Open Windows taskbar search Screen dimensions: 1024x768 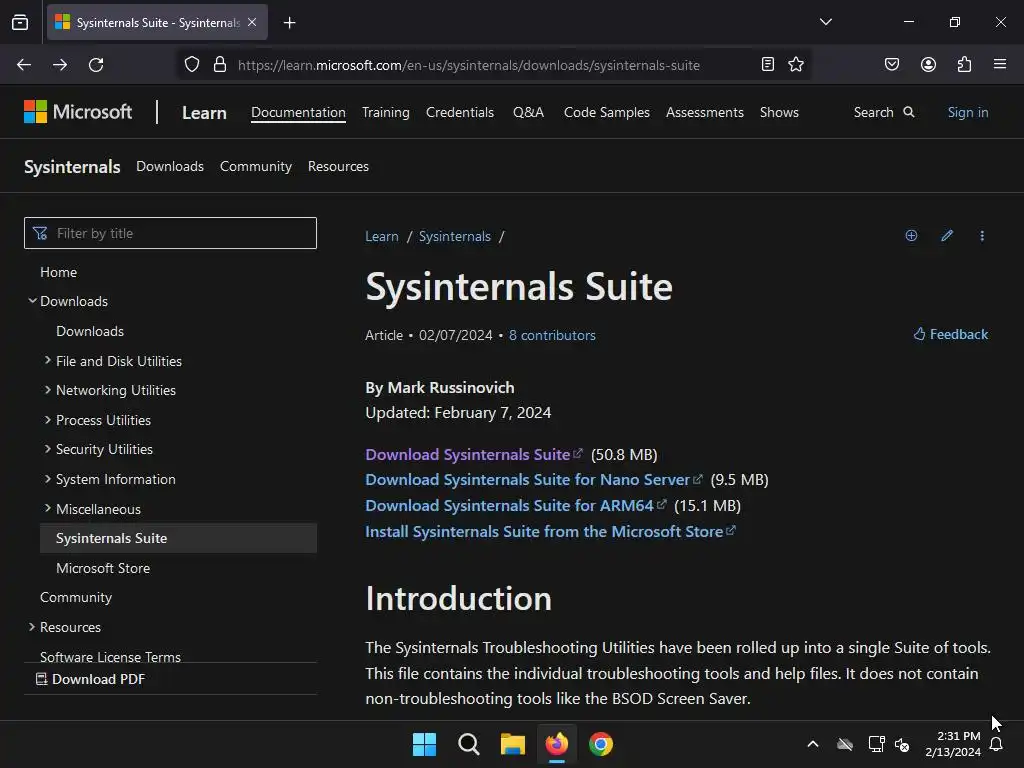point(469,744)
